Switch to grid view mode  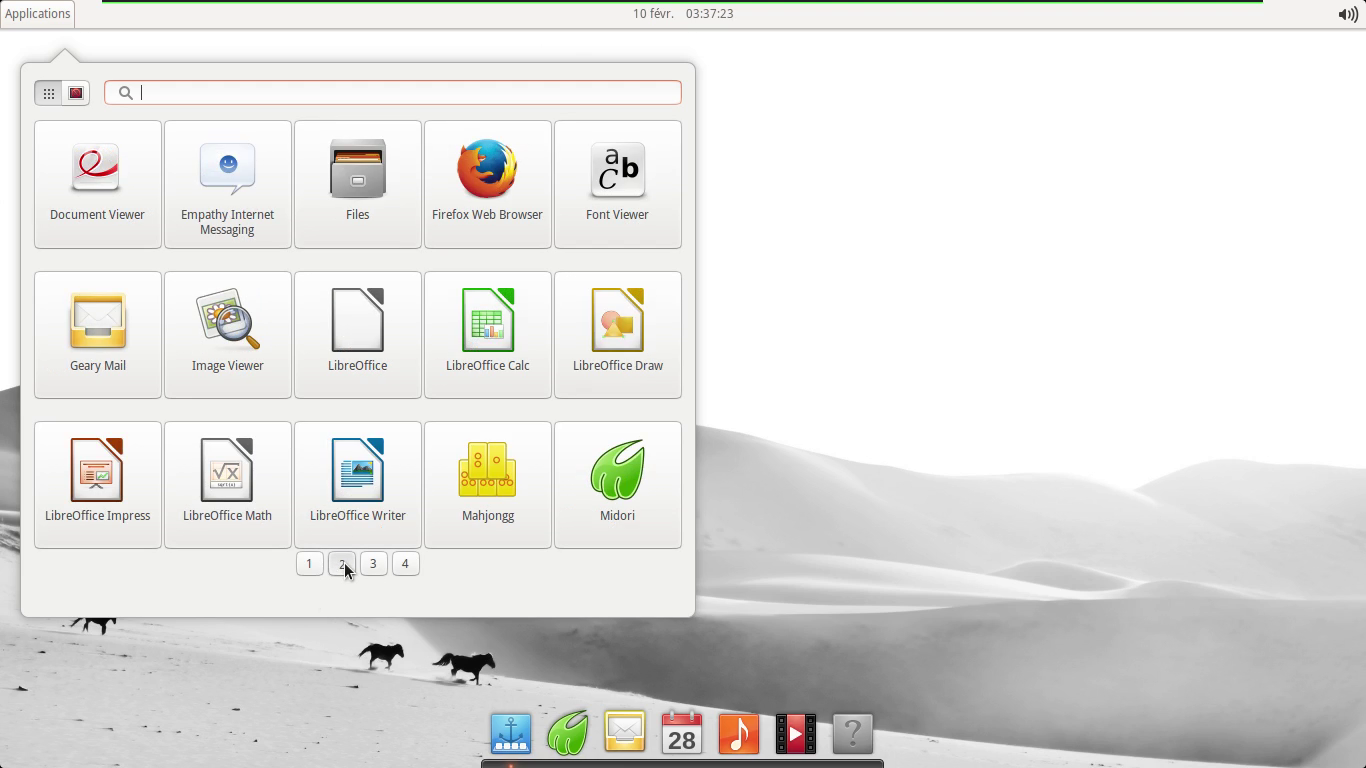(x=48, y=93)
